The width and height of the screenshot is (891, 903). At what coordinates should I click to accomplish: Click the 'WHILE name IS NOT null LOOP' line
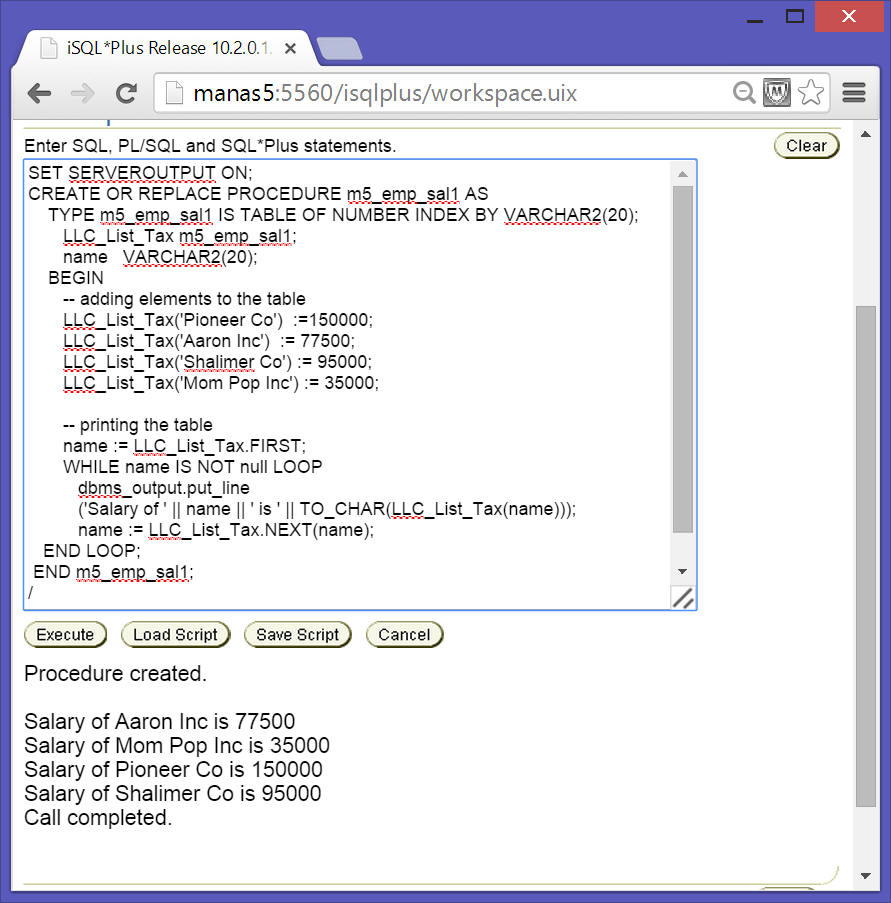point(193,467)
